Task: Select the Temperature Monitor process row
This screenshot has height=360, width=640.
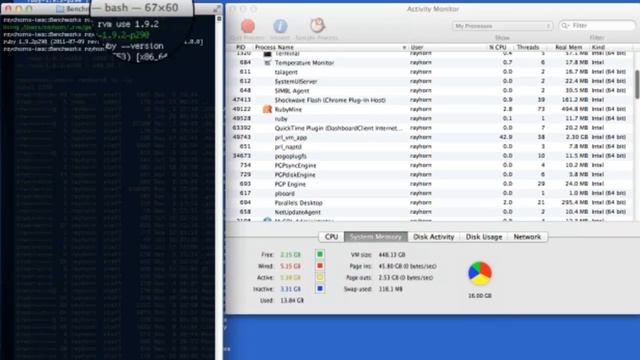Action: coord(431,62)
